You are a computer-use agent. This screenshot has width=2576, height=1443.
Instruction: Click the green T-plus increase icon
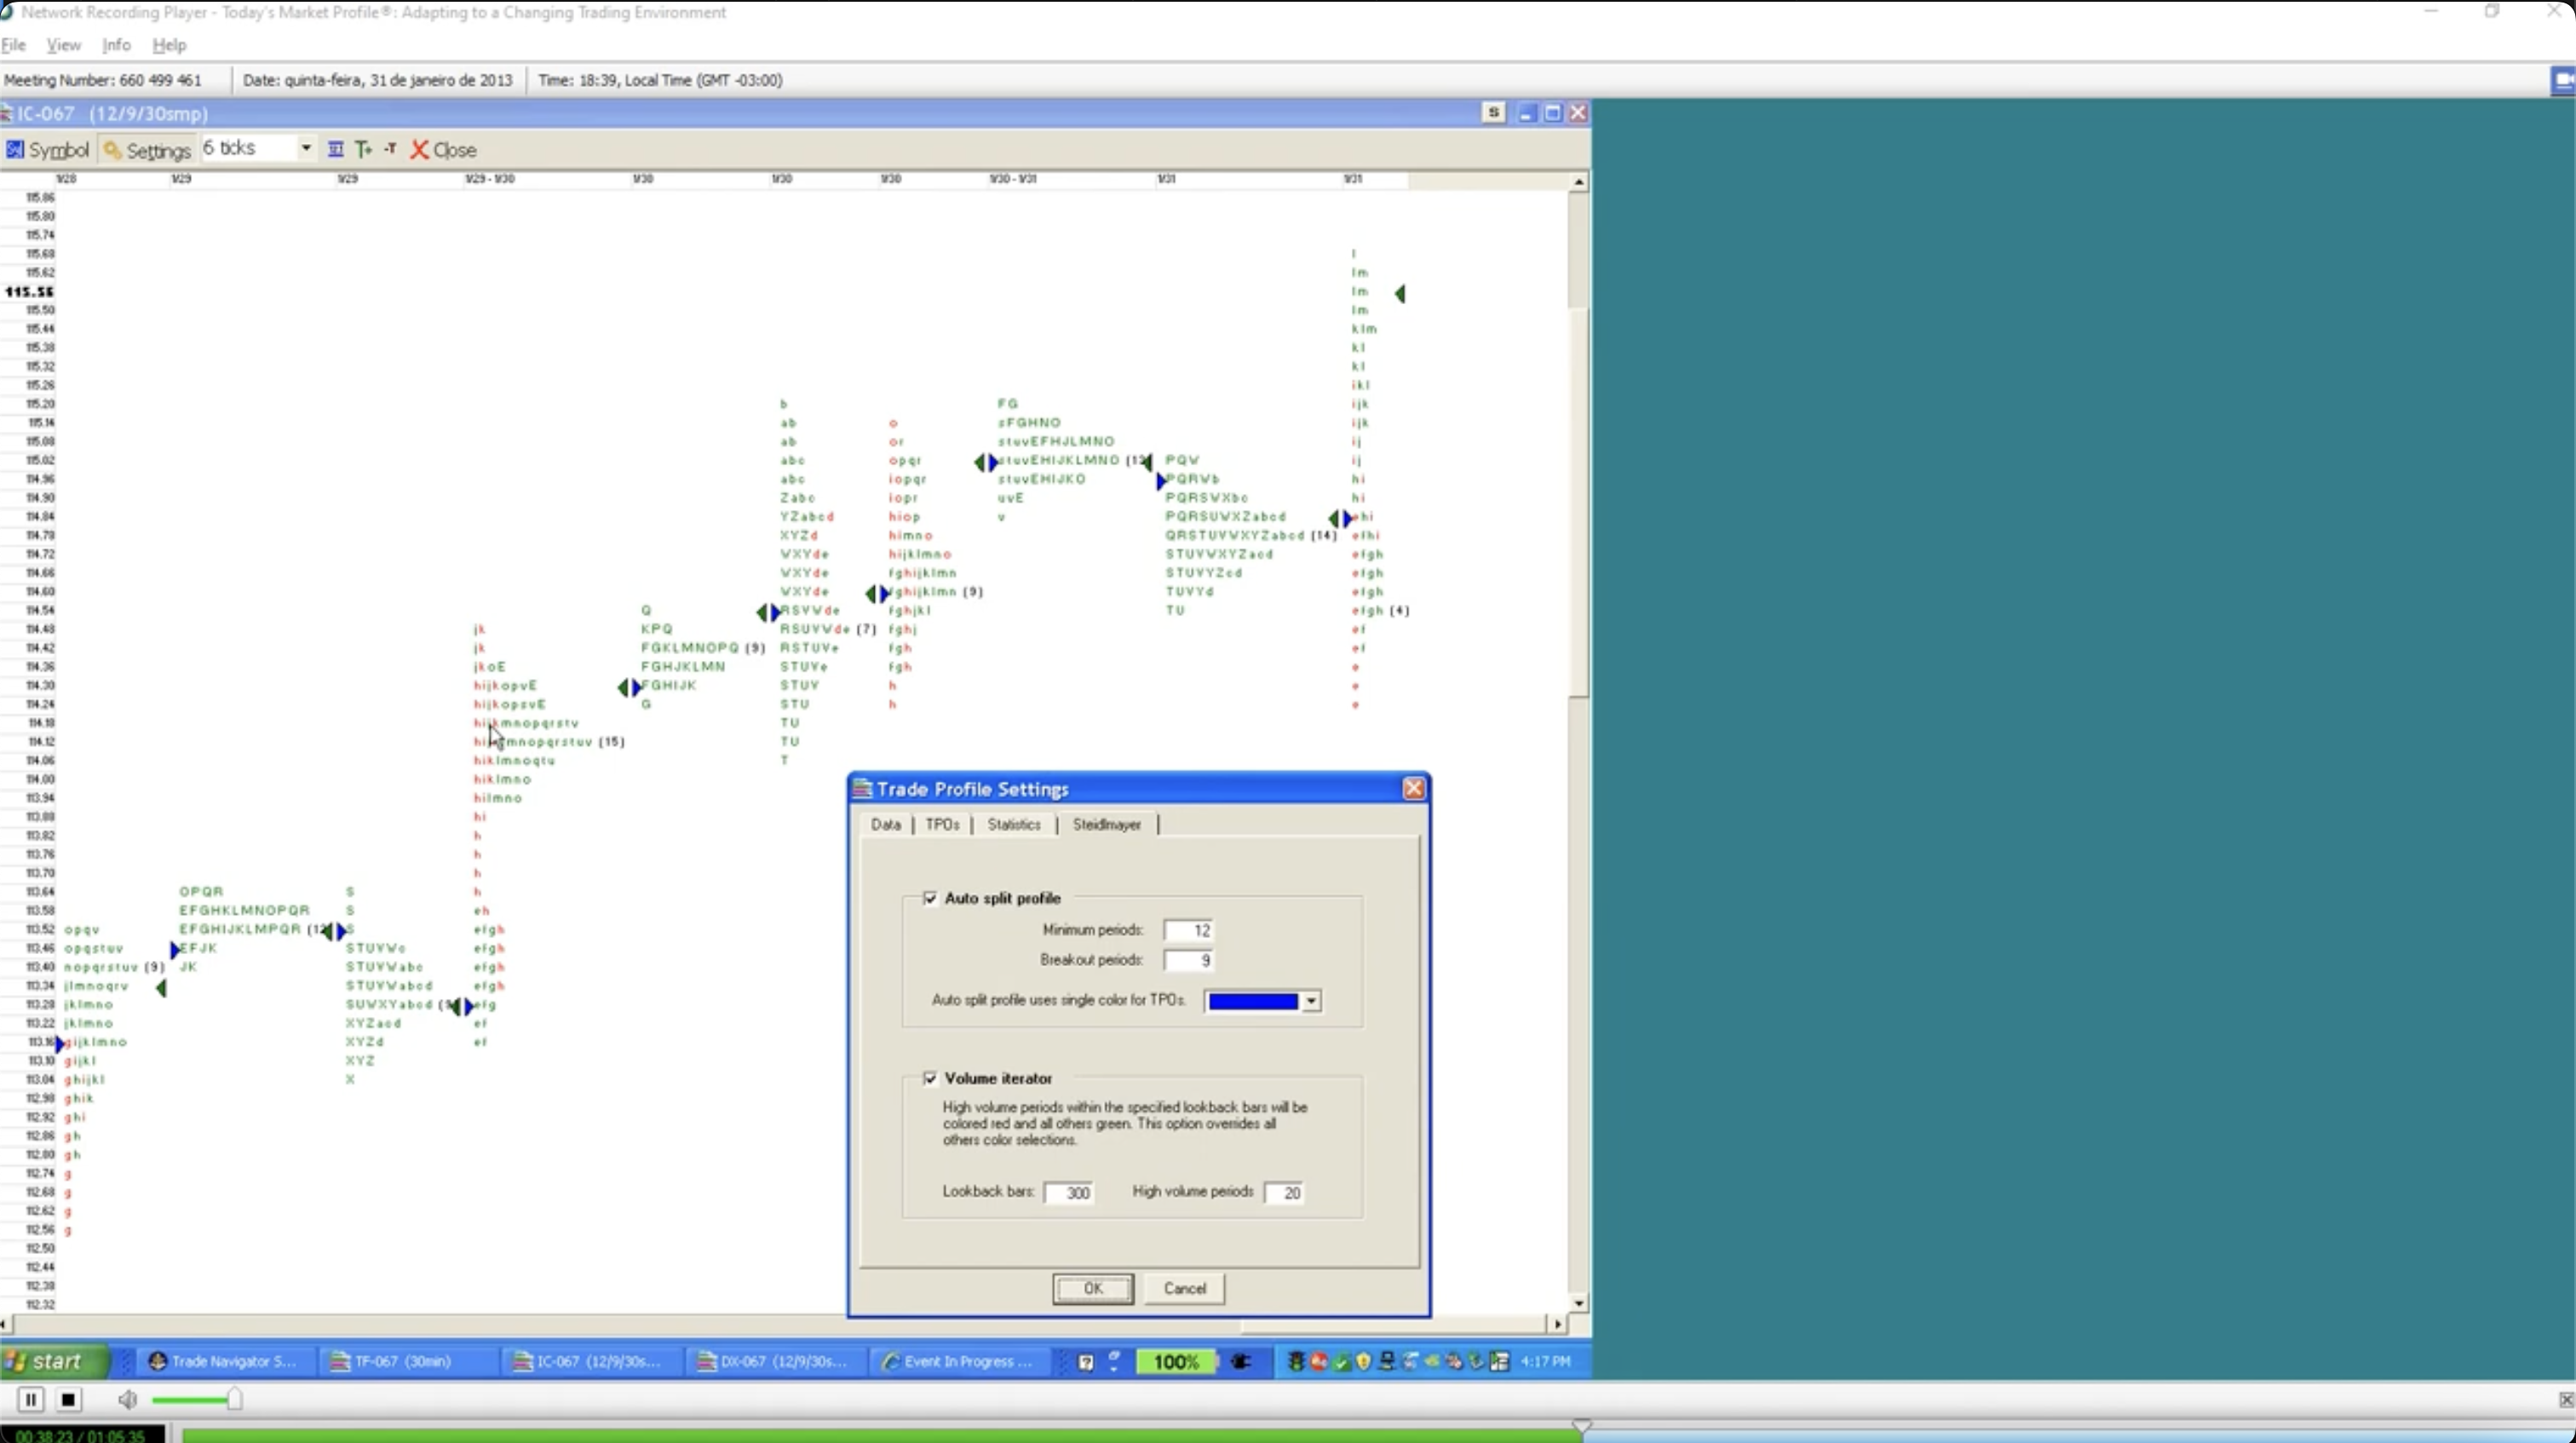point(363,149)
